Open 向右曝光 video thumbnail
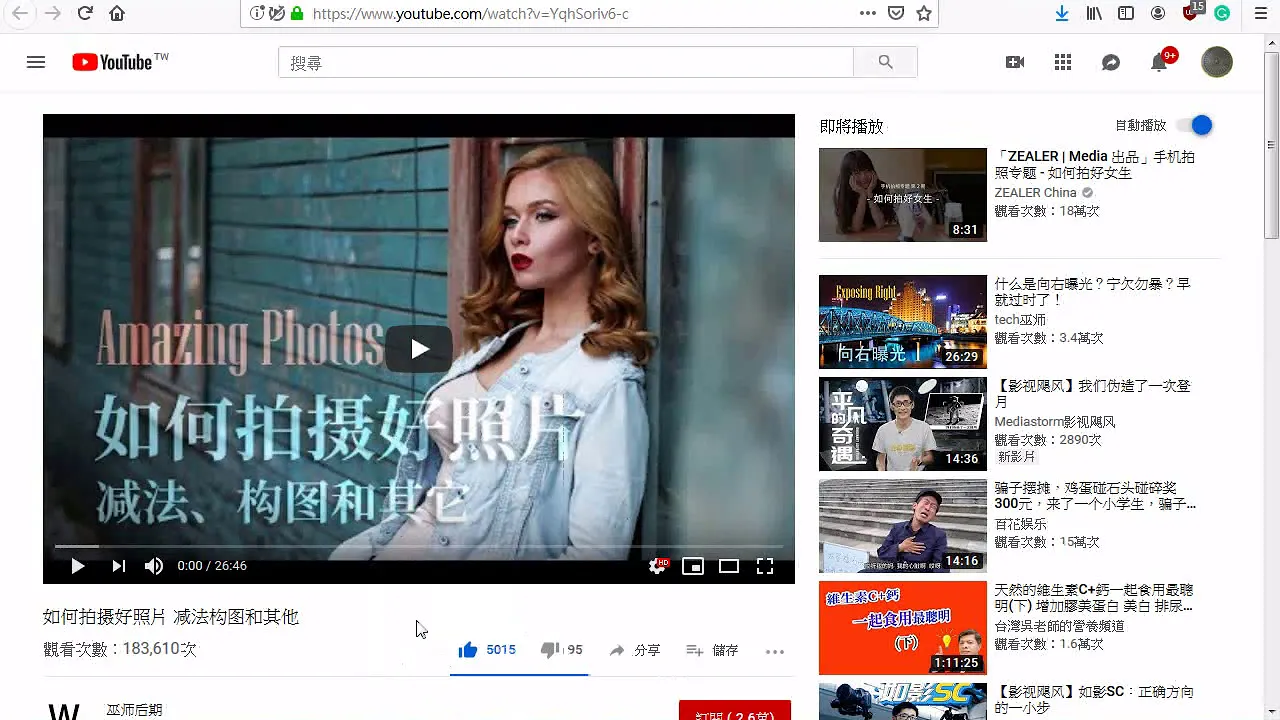This screenshot has height=720, width=1280. pos(903,322)
